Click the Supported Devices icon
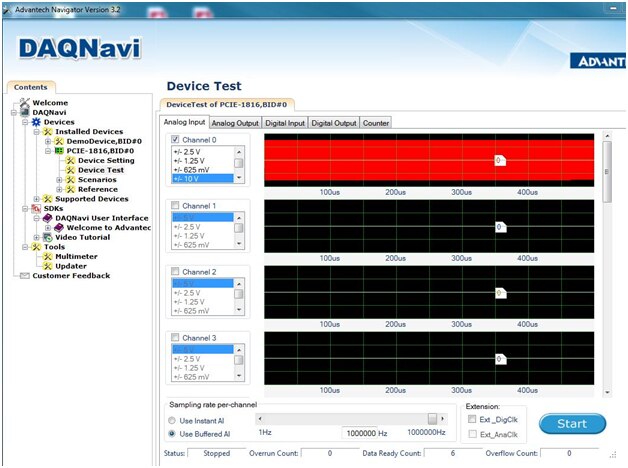The width and height of the screenshot is (628, 468). 48,199
